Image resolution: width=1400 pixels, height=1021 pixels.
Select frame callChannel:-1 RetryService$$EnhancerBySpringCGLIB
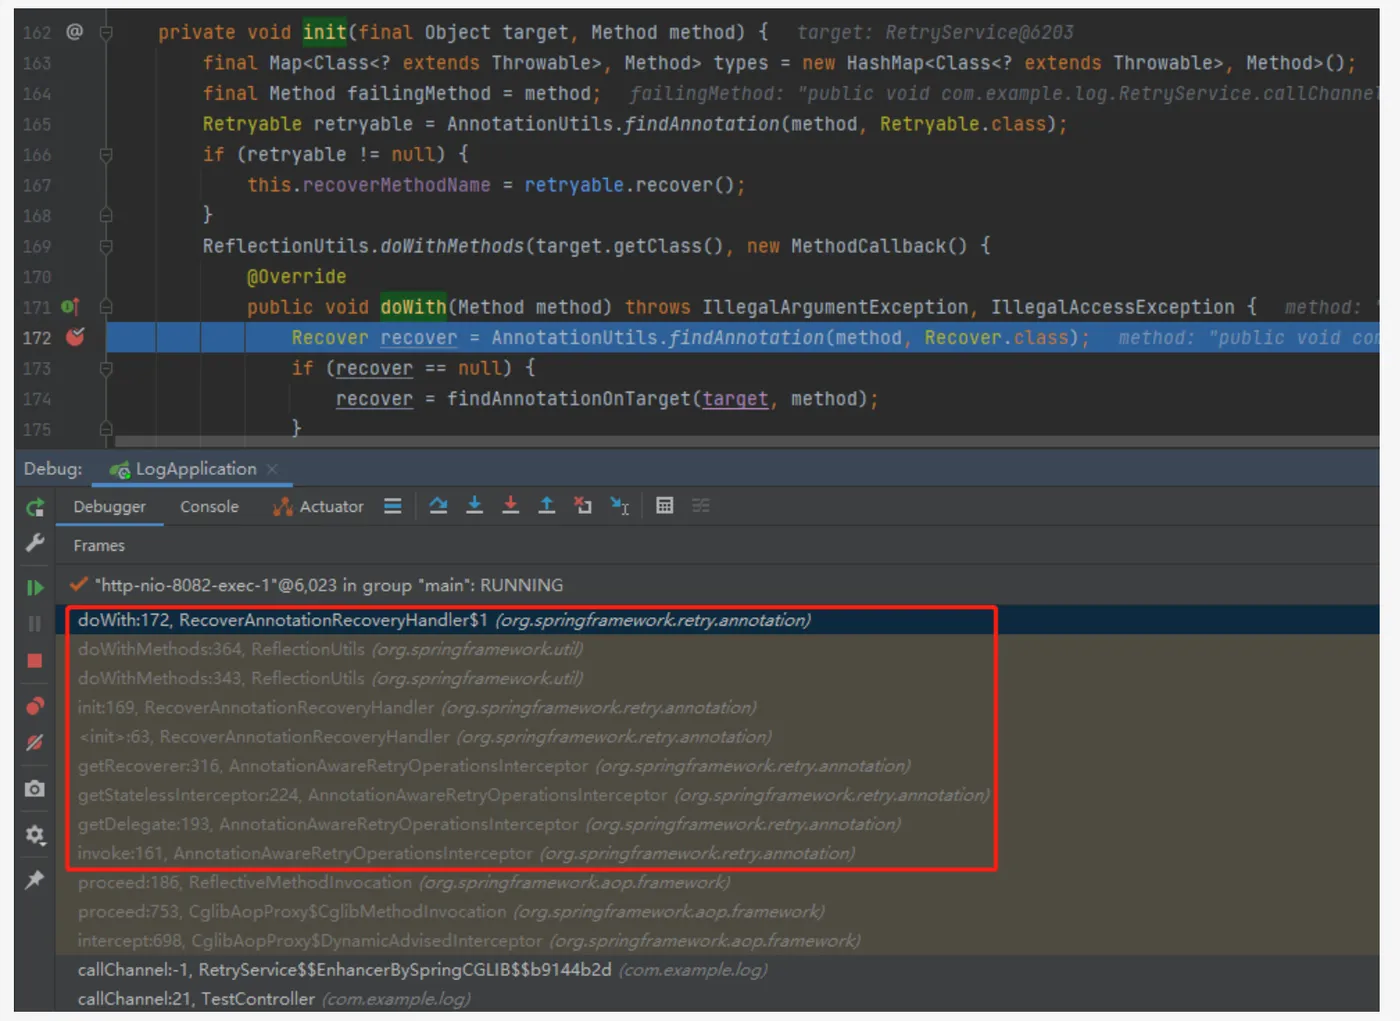click(x=717, y=970)
